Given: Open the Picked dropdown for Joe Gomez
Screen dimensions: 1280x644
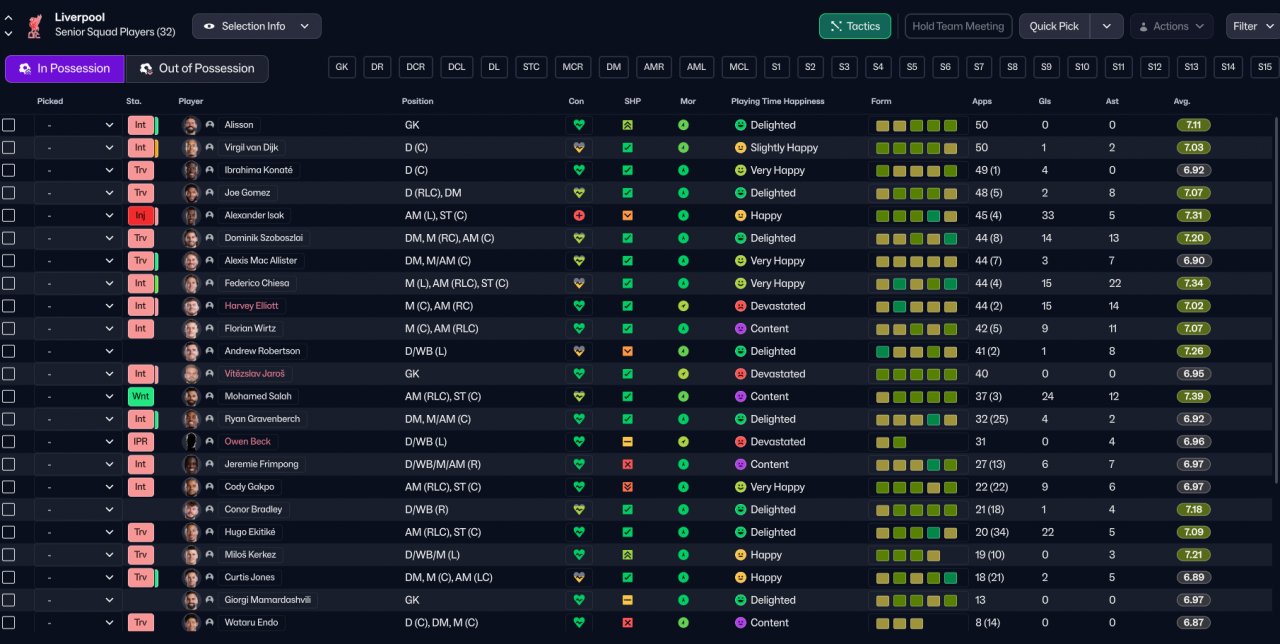Looking at the screenshot, I should point(78,193).
